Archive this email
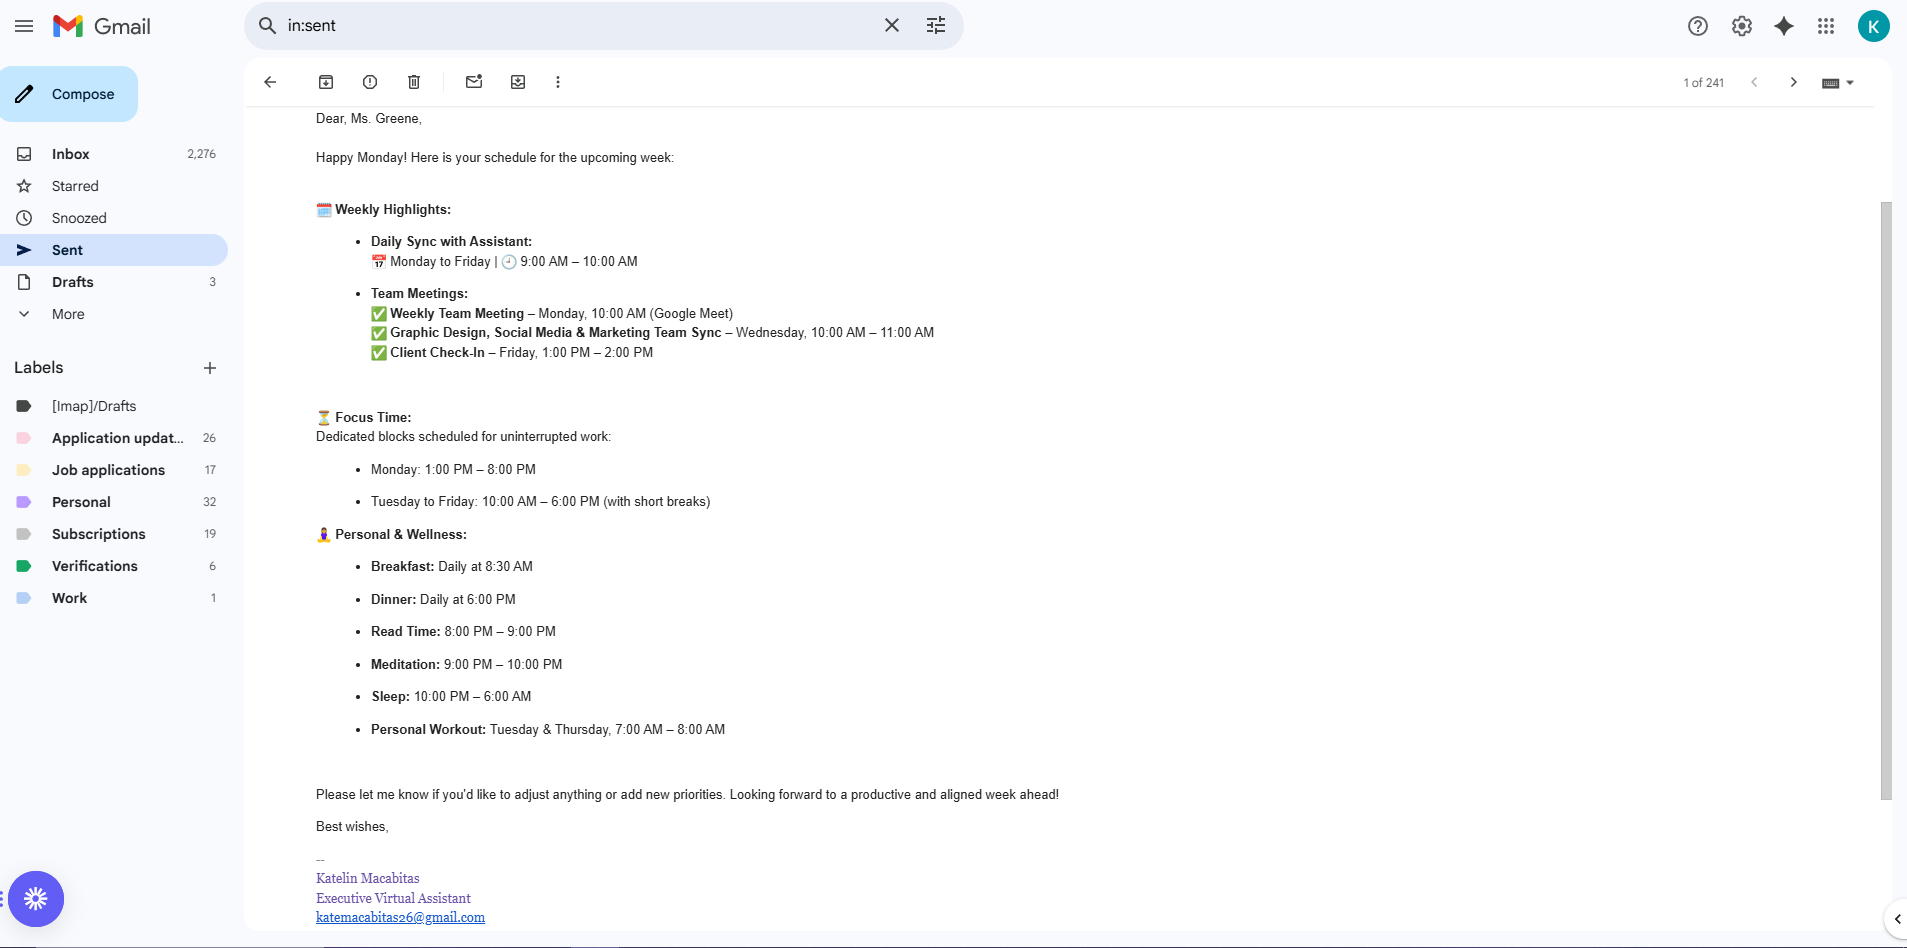 click(326, 82)
